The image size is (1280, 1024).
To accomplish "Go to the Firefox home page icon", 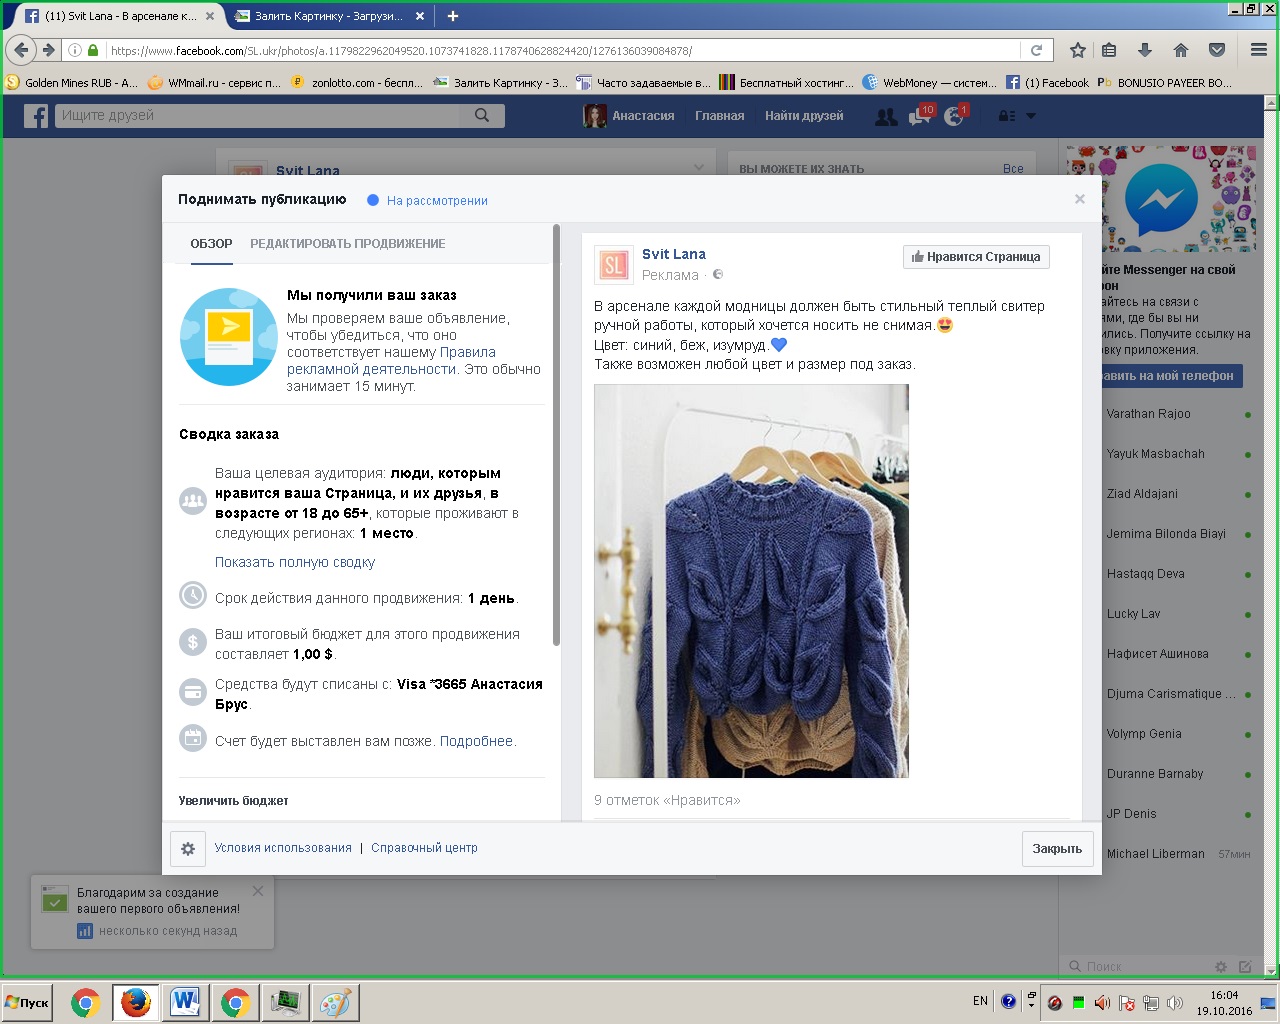I will pyautogui.click(x=1181, y=50).
